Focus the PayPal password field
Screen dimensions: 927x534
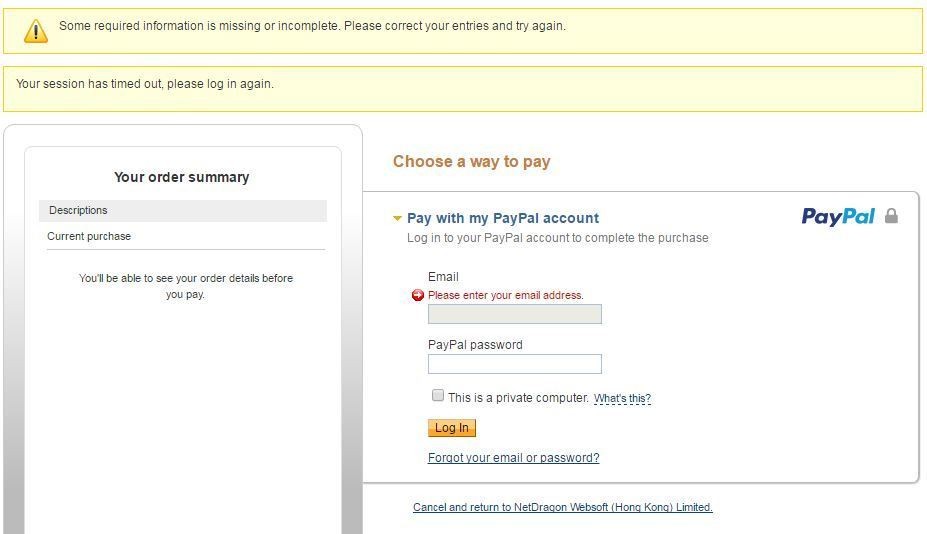tap(514, 364)
